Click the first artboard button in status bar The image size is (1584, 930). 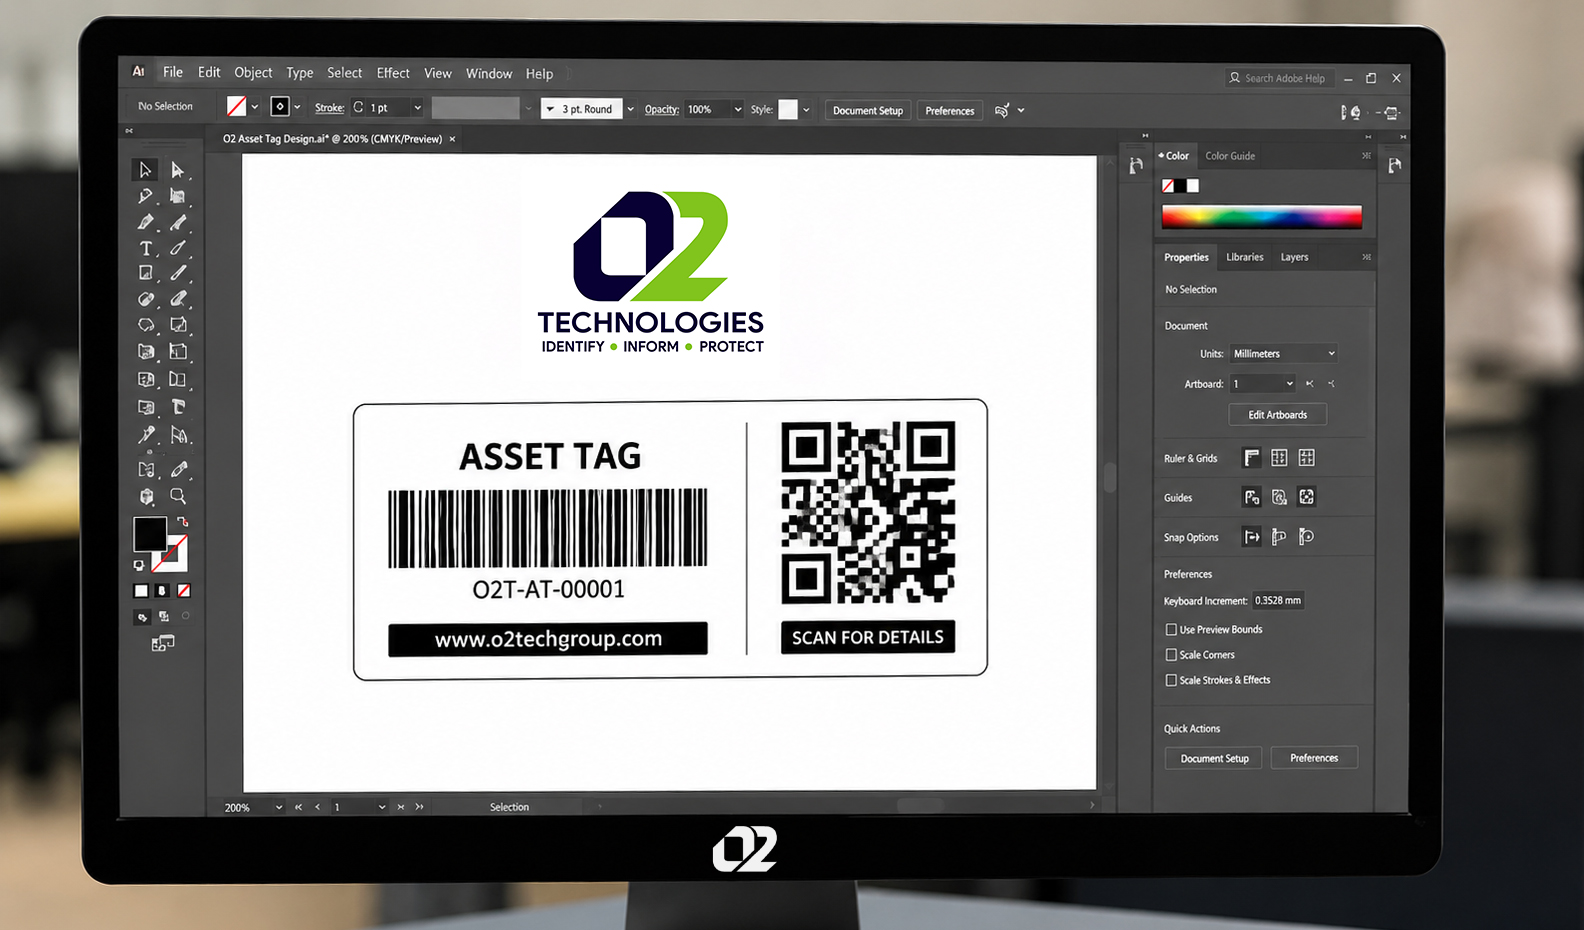click(x=298, y=807)
